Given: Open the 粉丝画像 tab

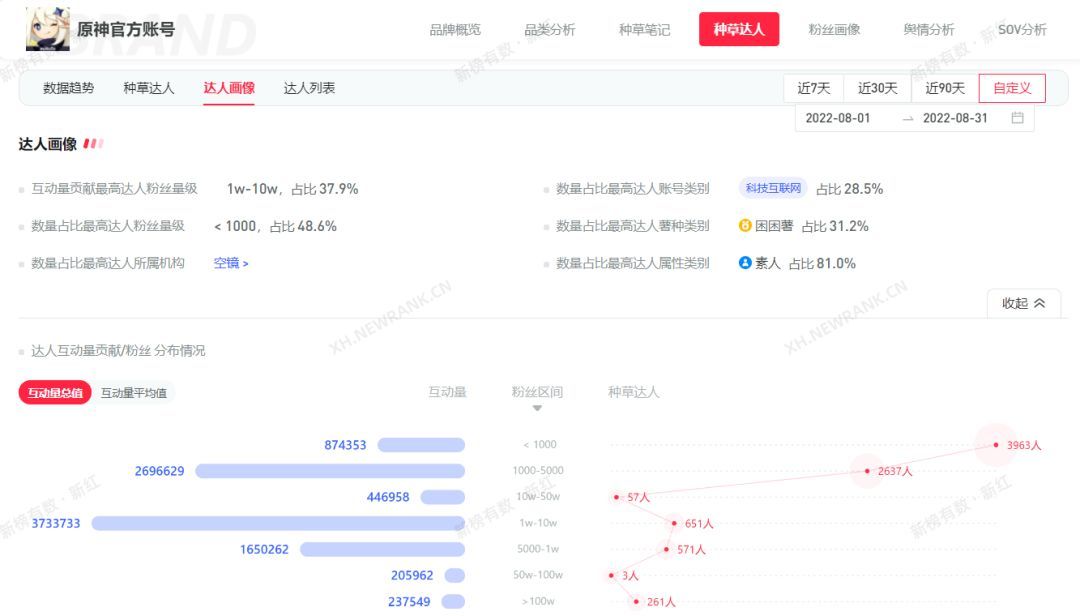Looking at the screenshot, I should (834, 30).
